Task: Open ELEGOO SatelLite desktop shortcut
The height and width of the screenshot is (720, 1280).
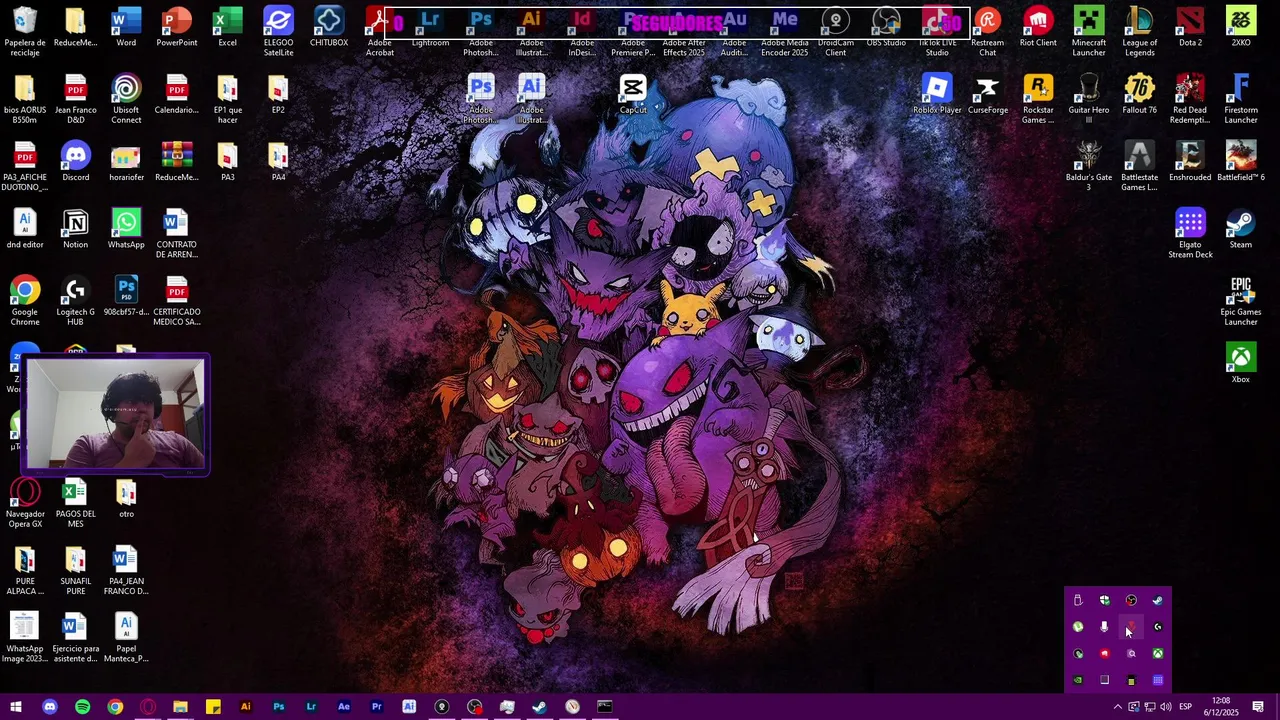Action: point(278,31)
